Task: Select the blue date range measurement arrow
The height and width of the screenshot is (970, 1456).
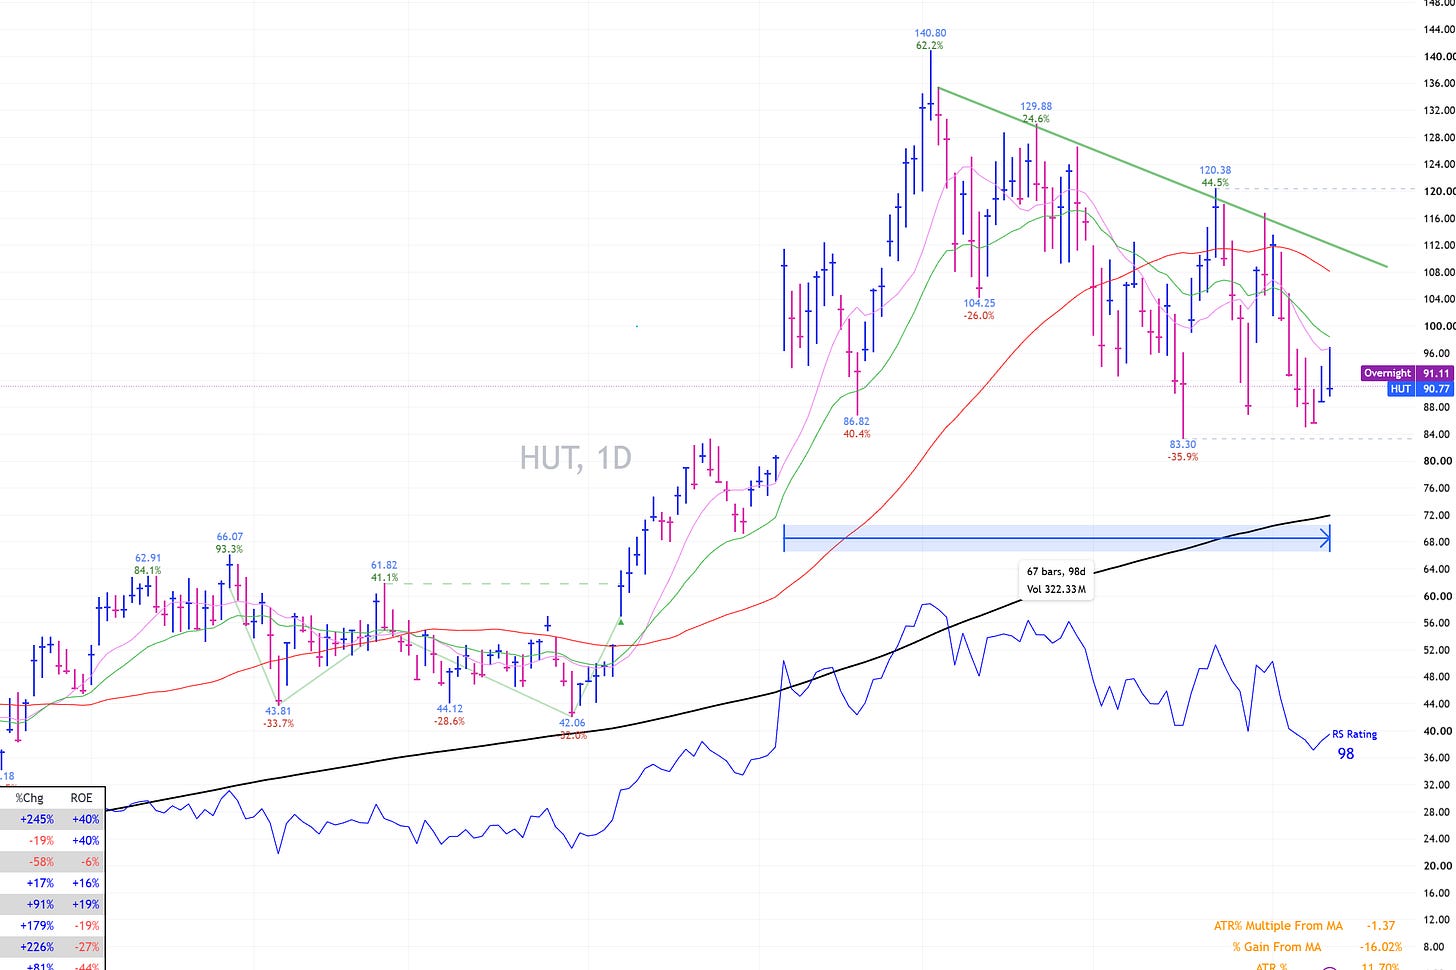Action: [1056, 540]
